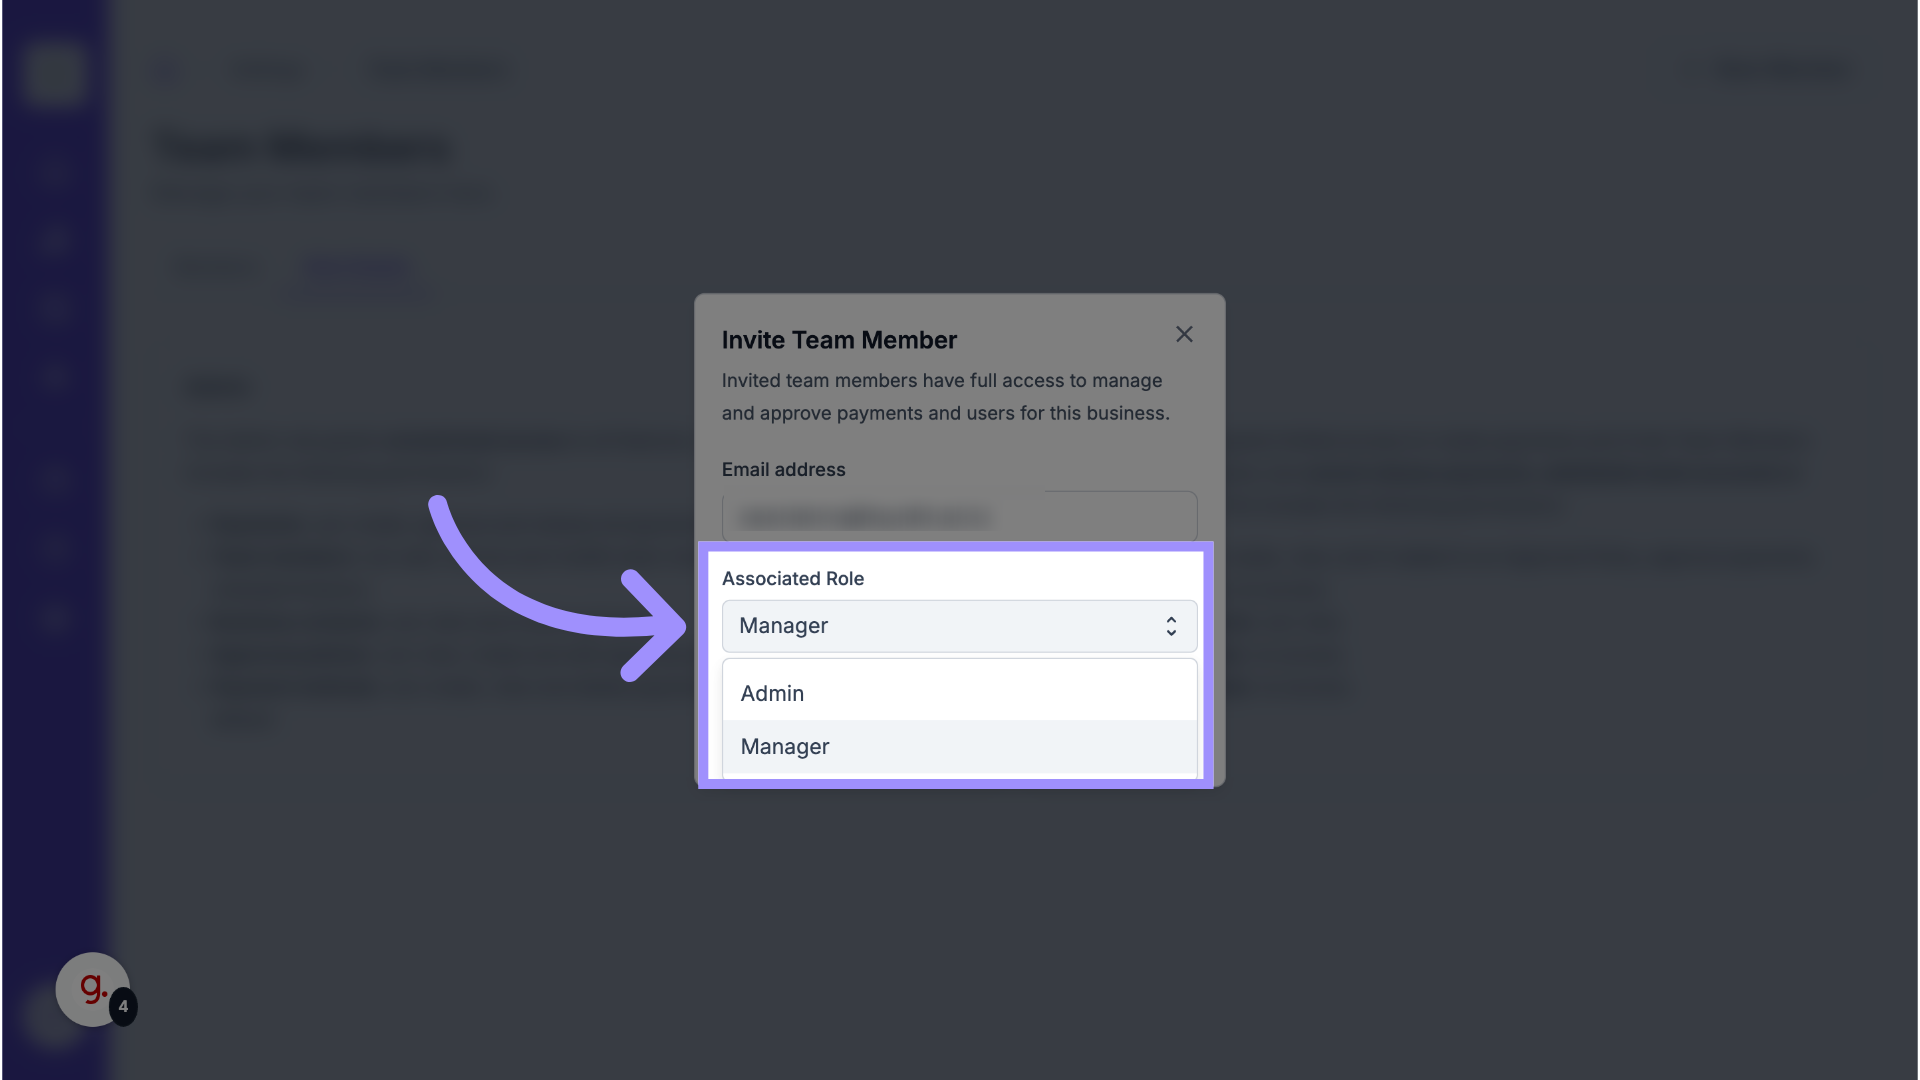The image size is (1920, 1080).
Task: Click the bottom-most sidebar navigation icon
Action: (53, 618)
